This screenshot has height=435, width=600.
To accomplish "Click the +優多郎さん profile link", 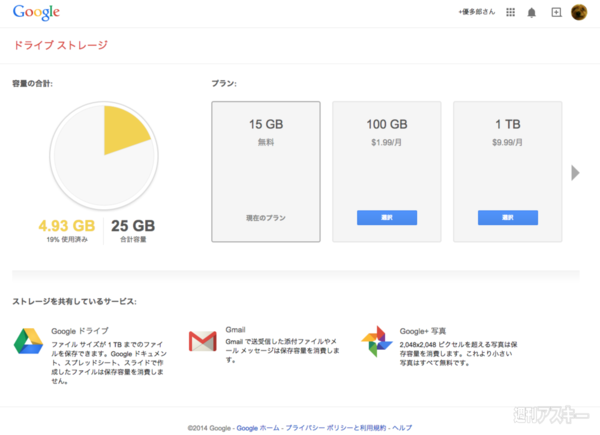I will pos(477,12).
